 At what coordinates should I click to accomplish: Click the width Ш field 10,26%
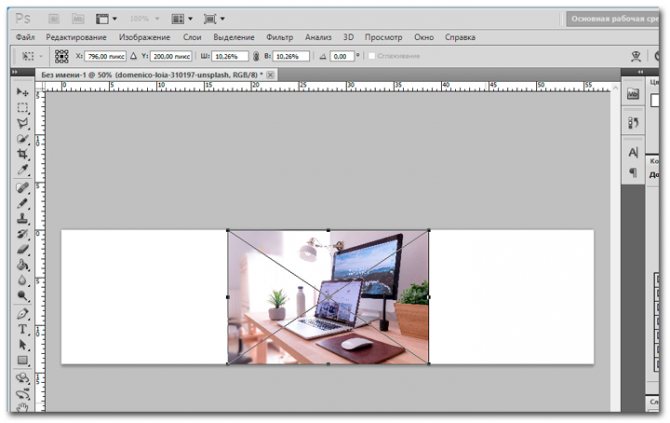tap(230, 56)
